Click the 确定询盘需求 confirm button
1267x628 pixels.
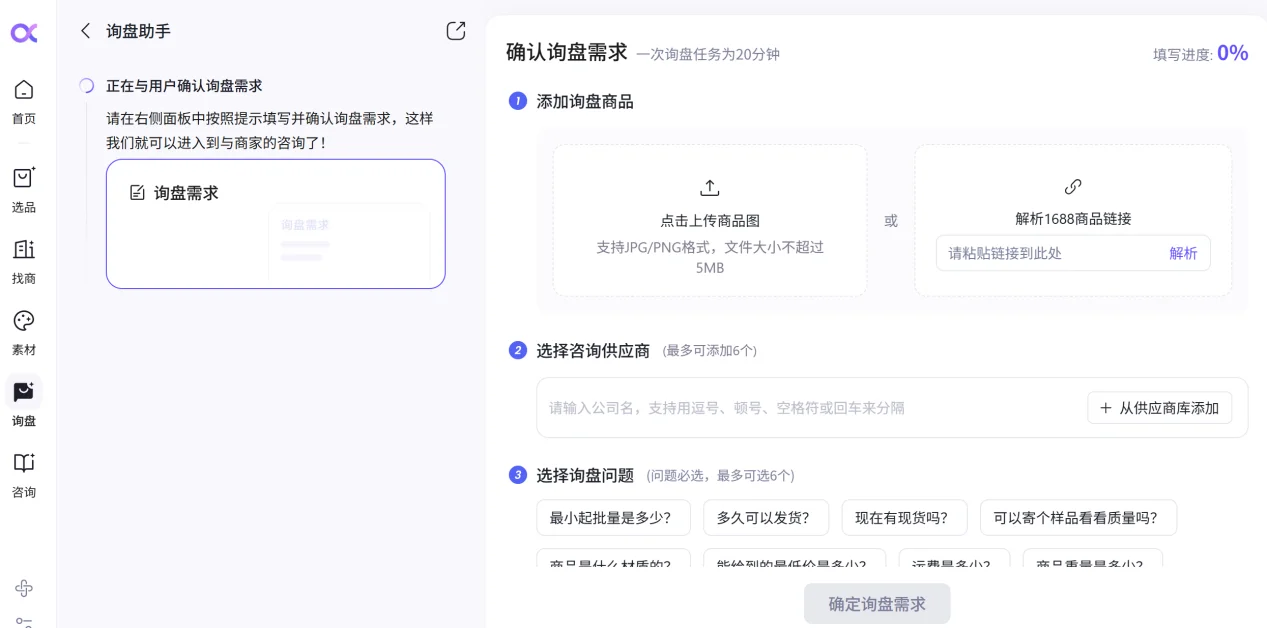pos(877,604)
